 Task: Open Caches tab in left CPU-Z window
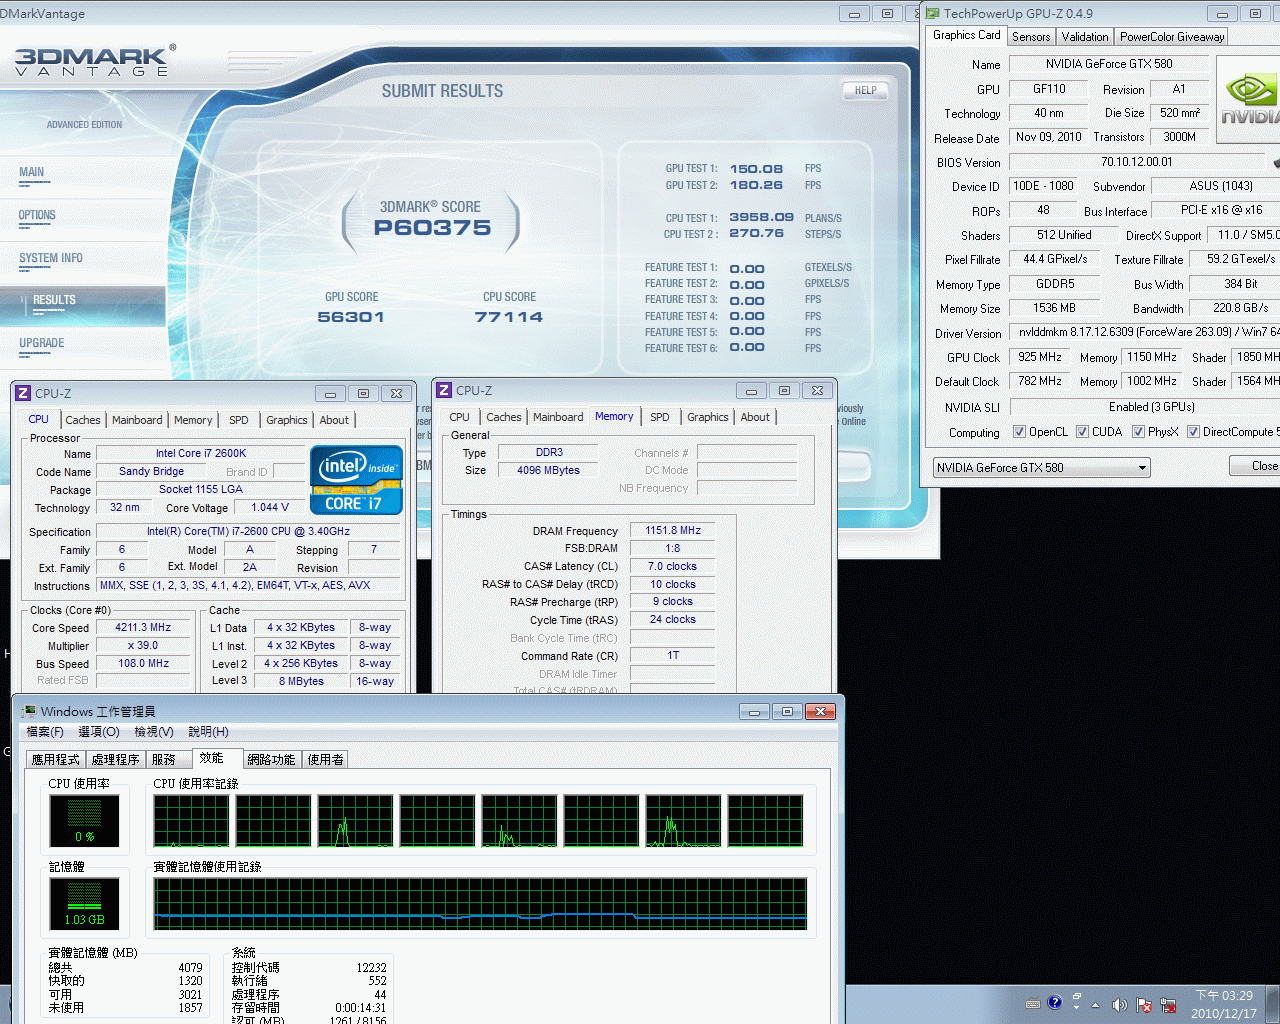pyautogui.click(x=82, y=420)
